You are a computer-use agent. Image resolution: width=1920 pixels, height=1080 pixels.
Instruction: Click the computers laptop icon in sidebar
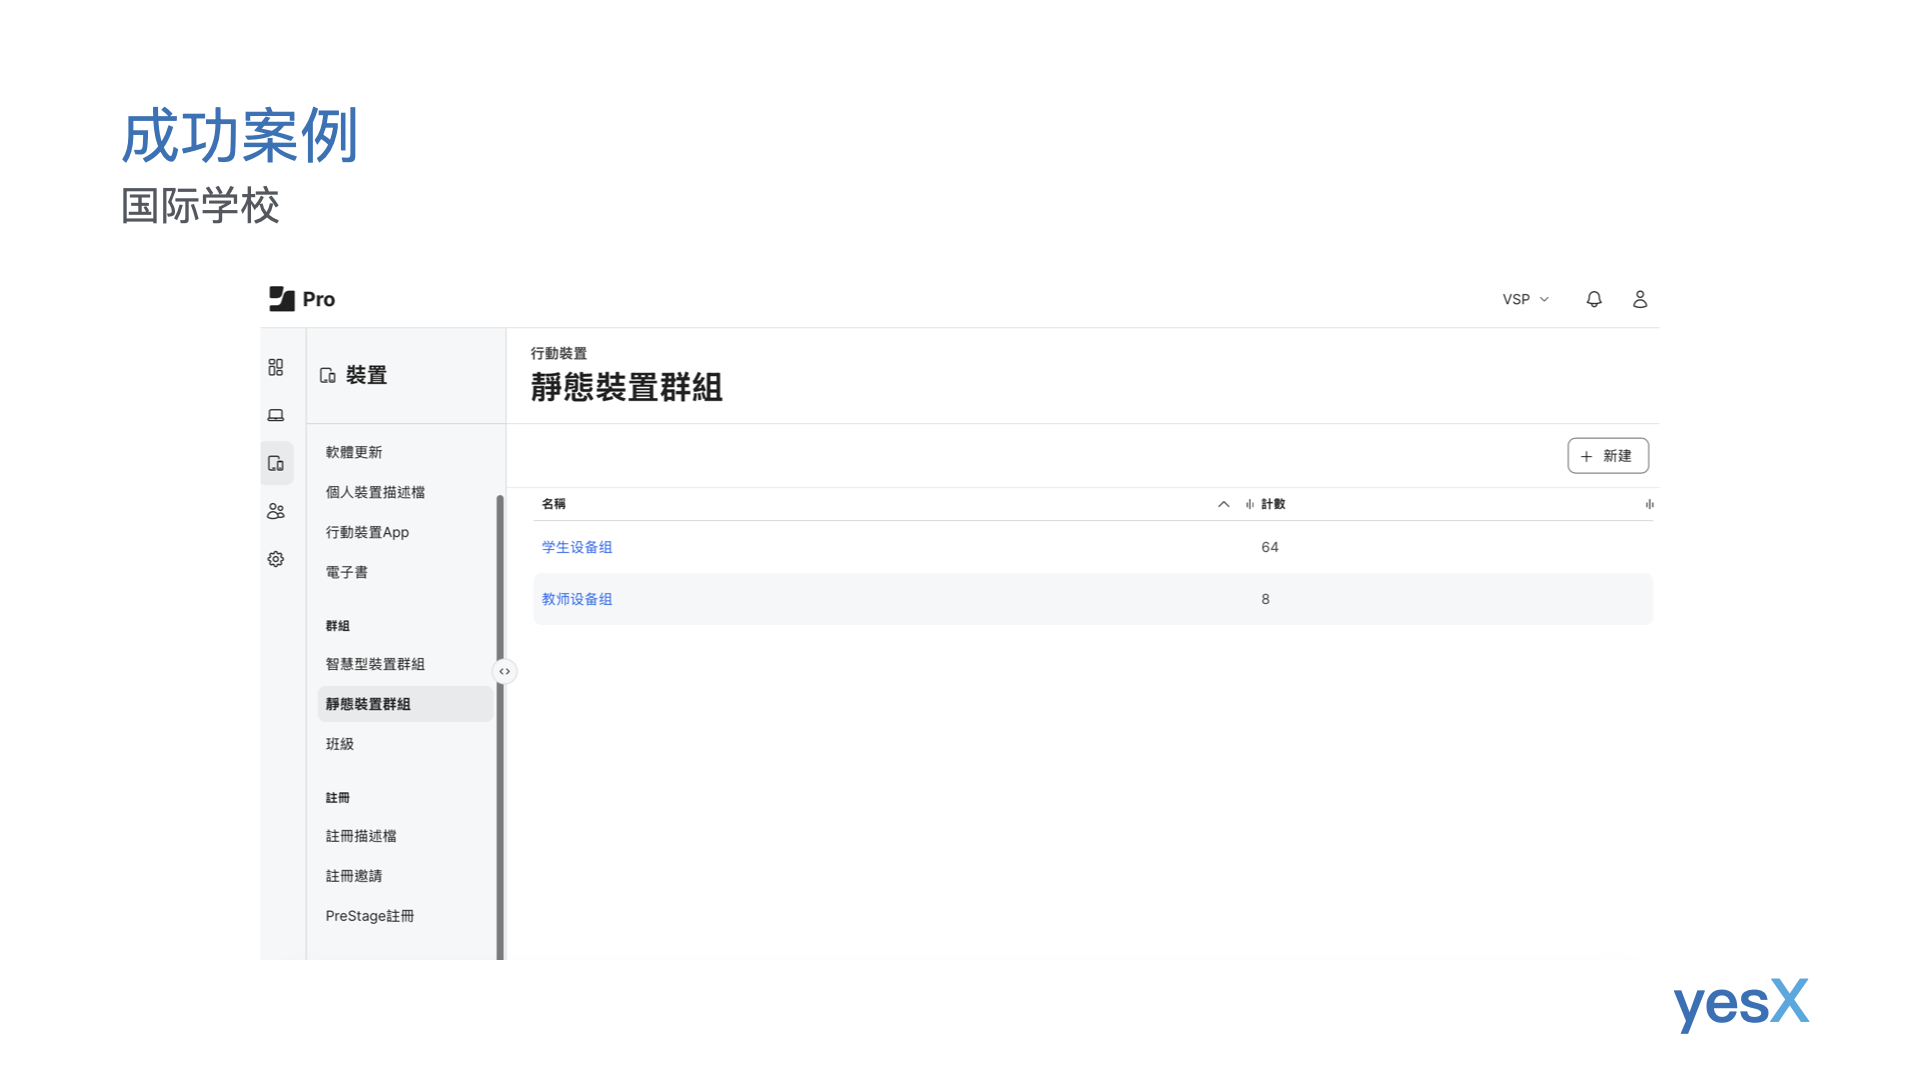tap(276, 415)
